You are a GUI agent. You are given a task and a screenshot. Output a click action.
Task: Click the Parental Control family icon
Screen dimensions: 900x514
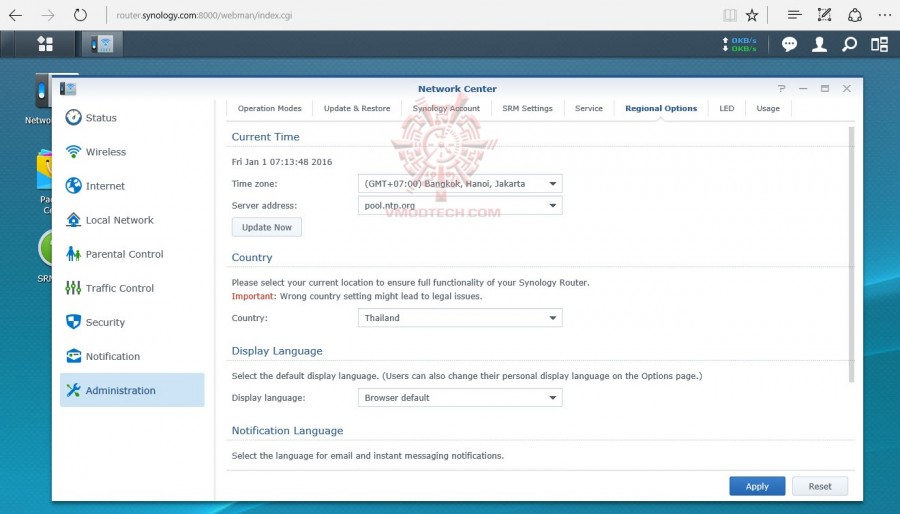(73, 254)
